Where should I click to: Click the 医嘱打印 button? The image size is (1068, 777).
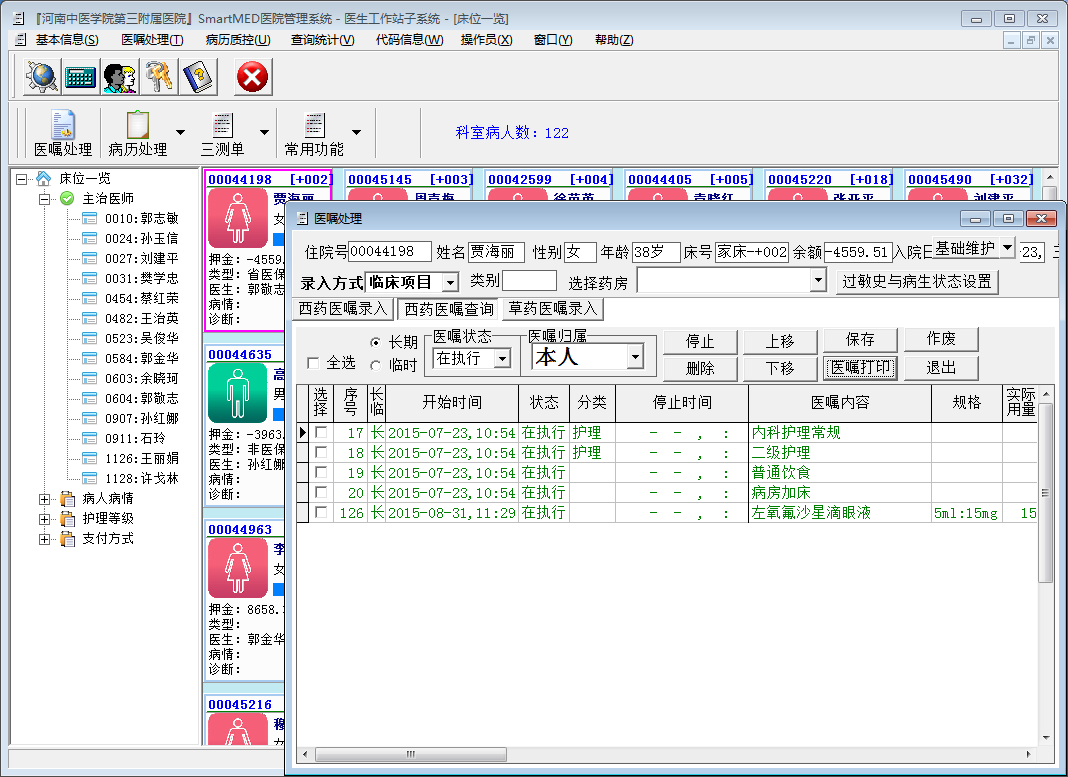coord(860,368)
